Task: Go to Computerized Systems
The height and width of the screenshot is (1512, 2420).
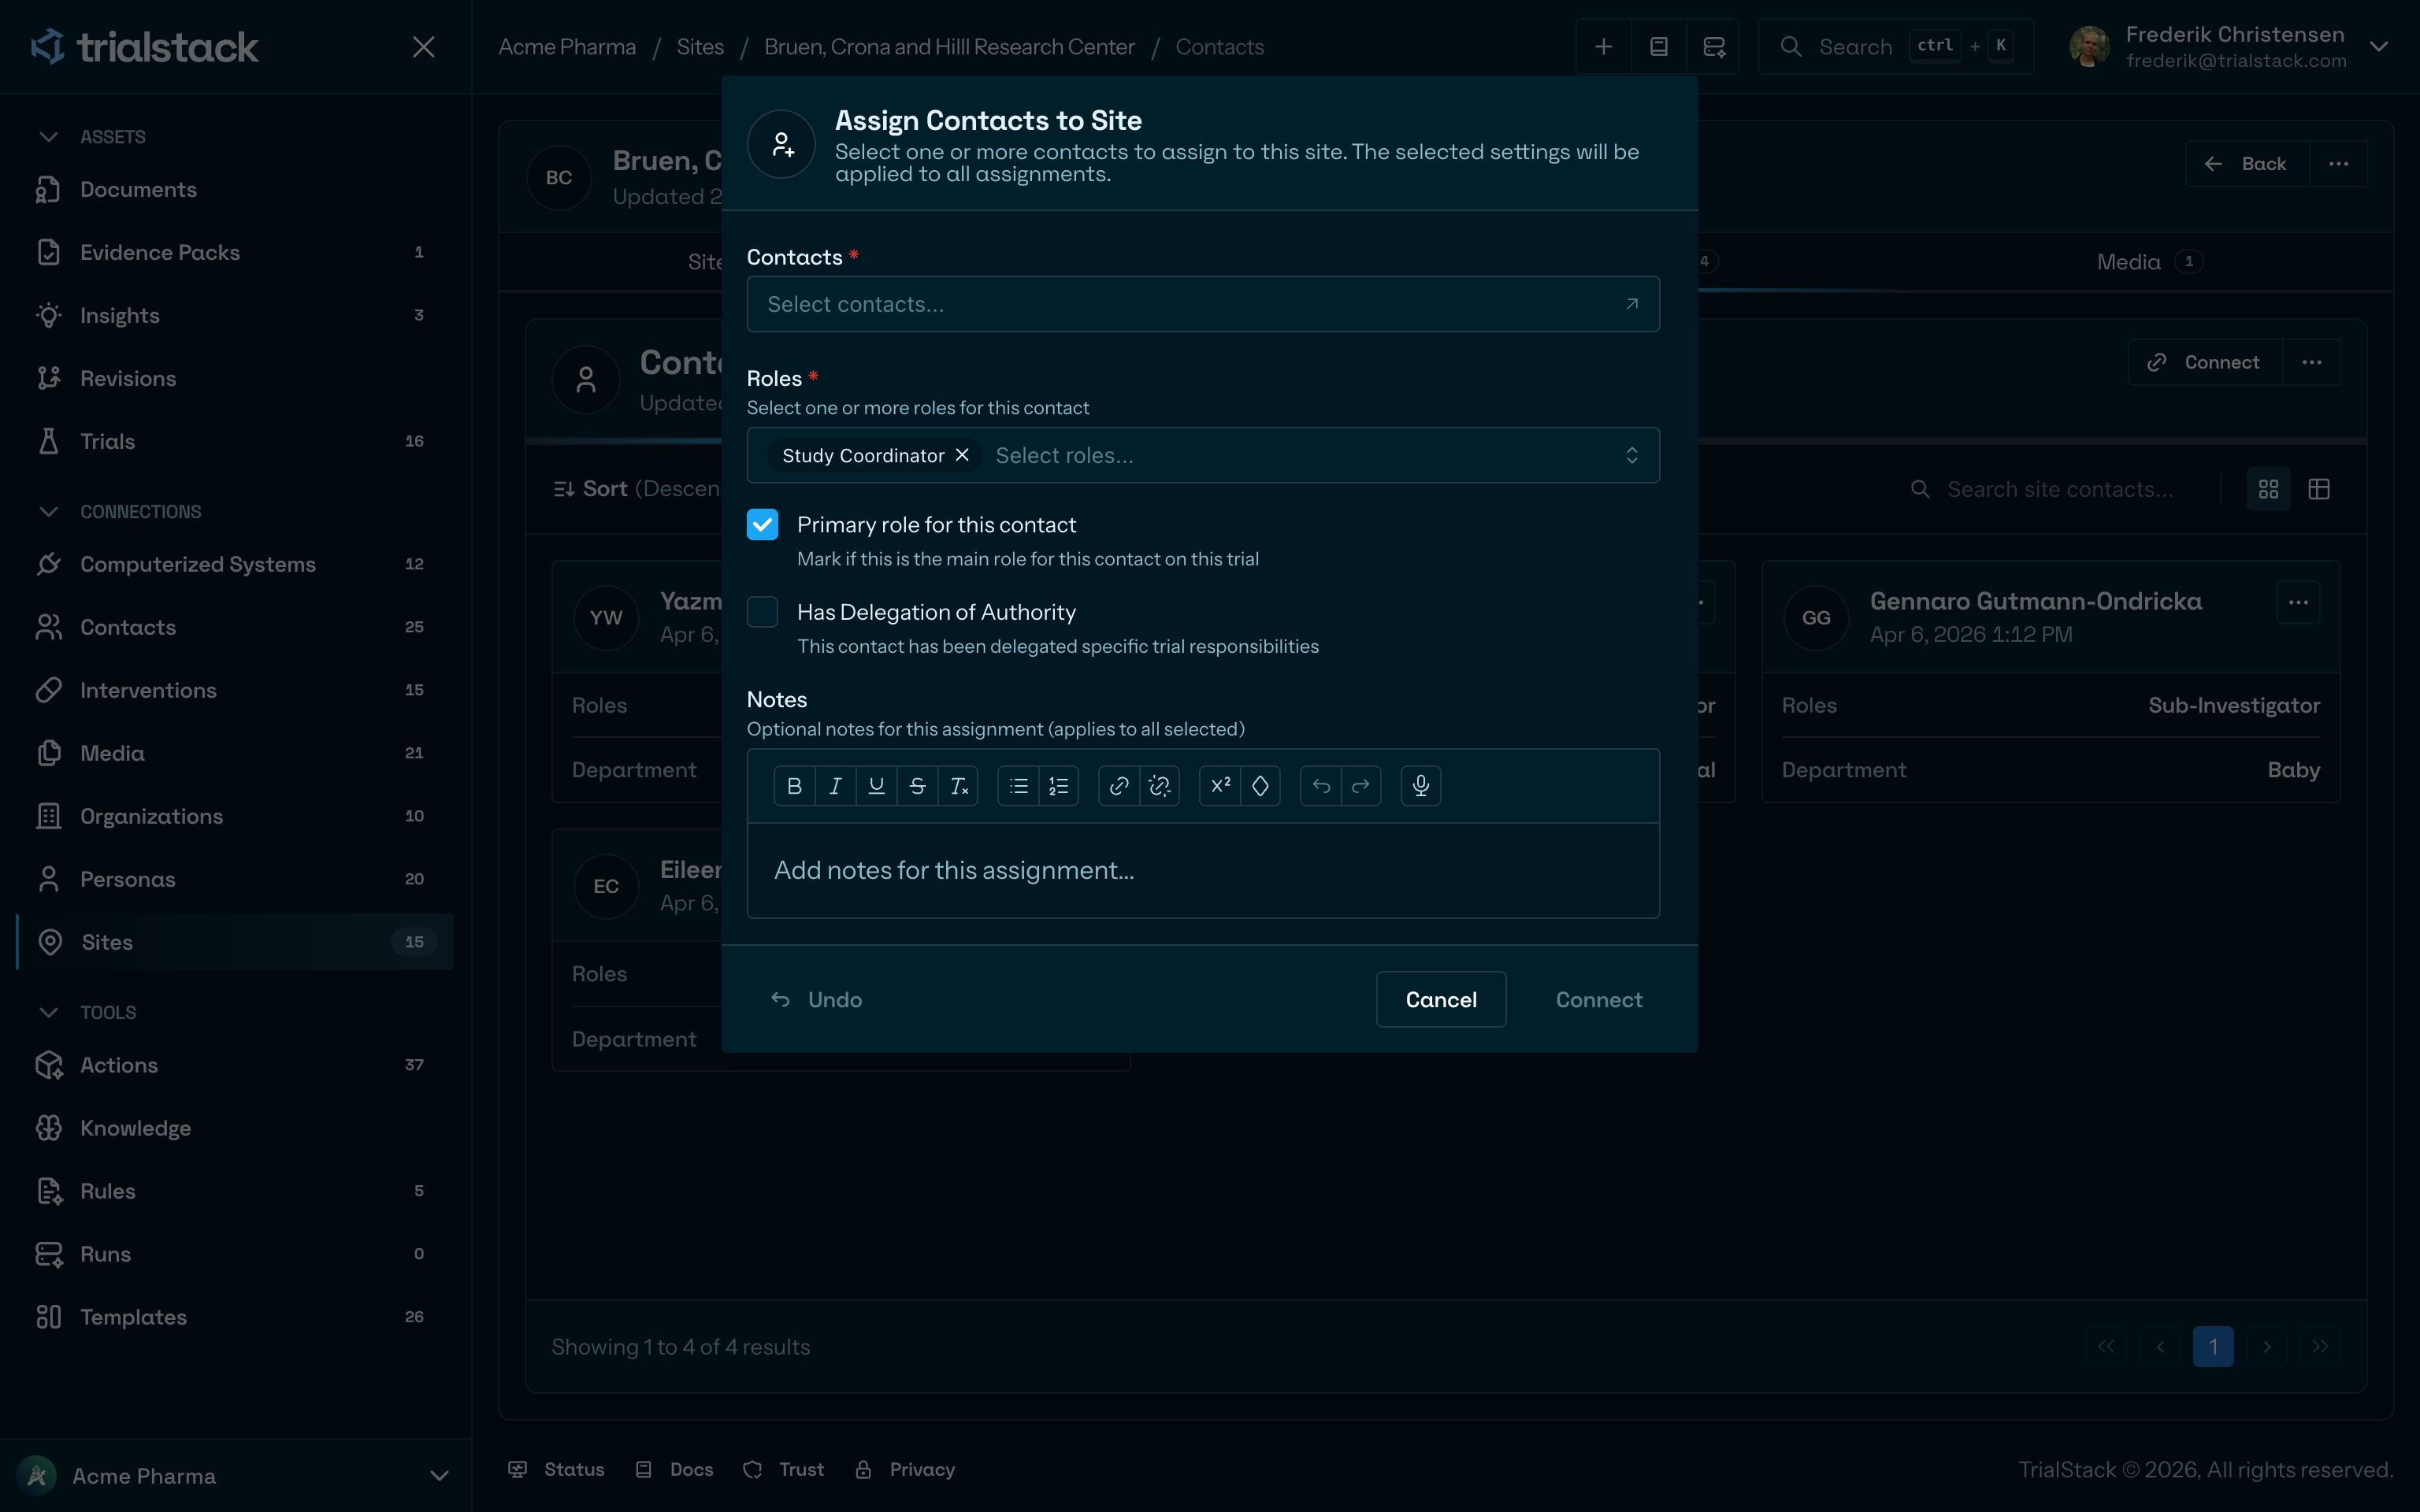Action: click(235, 565)
